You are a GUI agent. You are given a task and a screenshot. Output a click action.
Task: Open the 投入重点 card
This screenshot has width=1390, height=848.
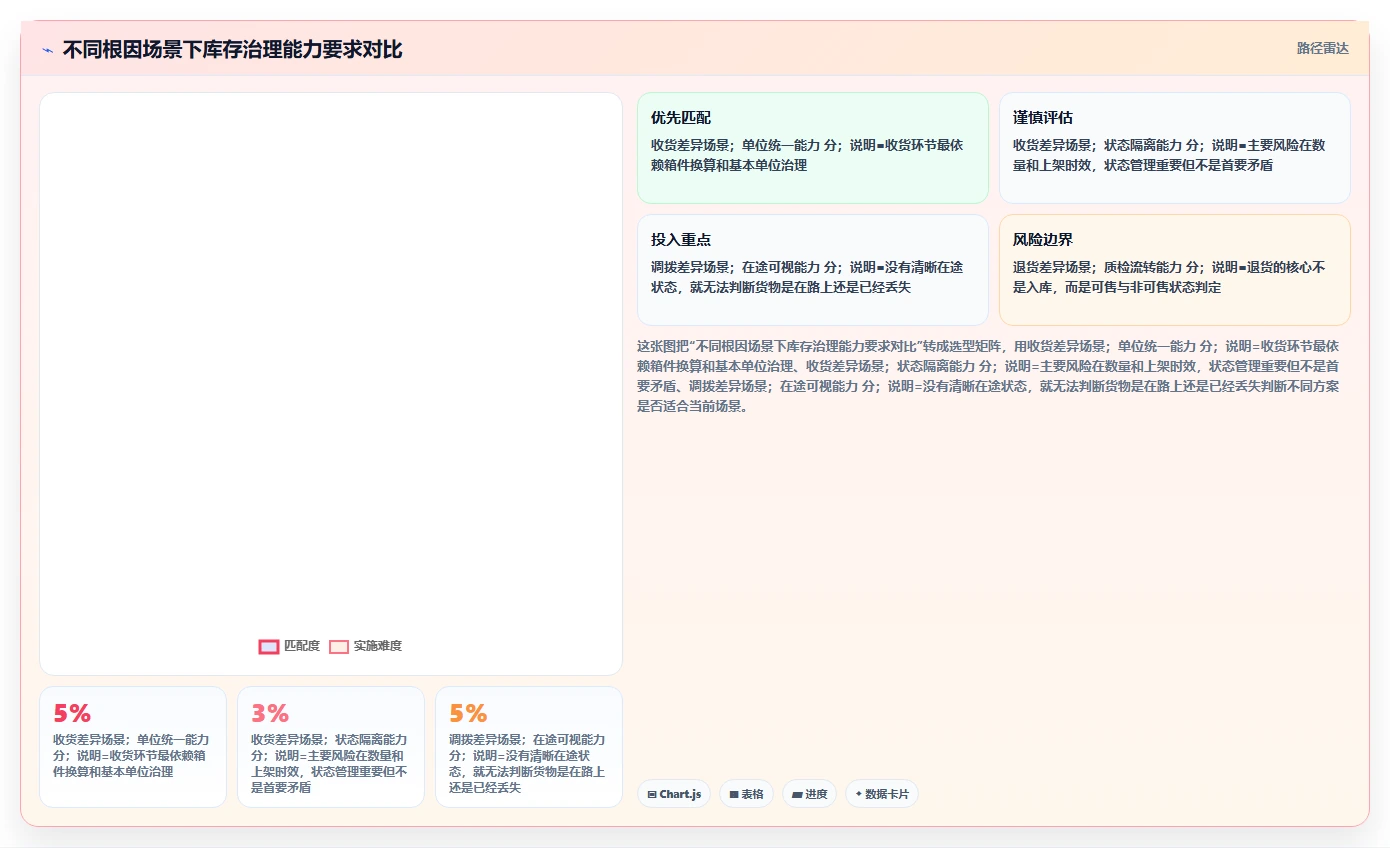point(812,270)
